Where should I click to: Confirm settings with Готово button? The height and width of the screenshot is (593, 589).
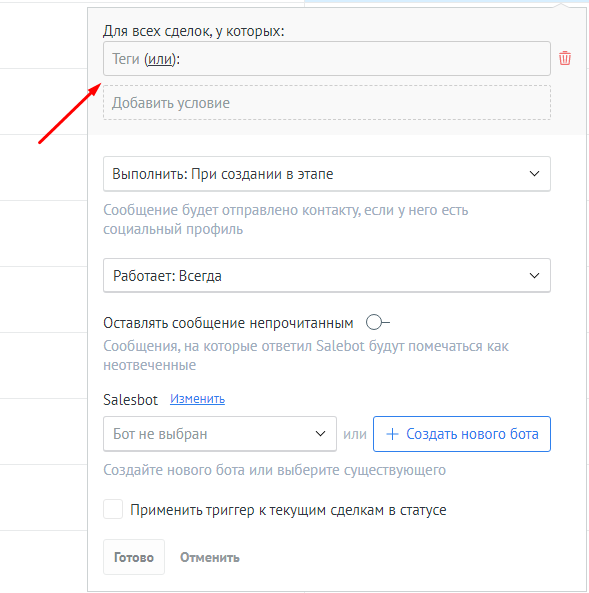pyautogui.click(x=134, y=557)
